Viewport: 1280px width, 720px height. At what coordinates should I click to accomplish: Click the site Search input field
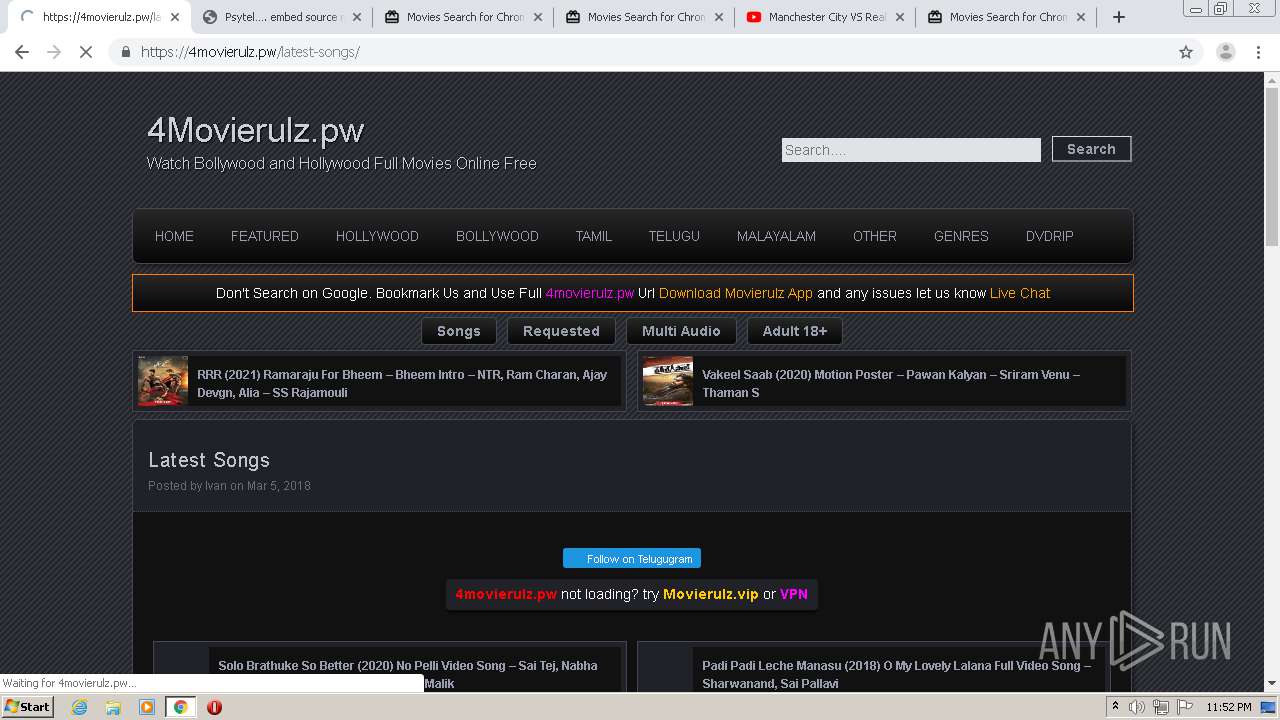click(x=911, y=150)
